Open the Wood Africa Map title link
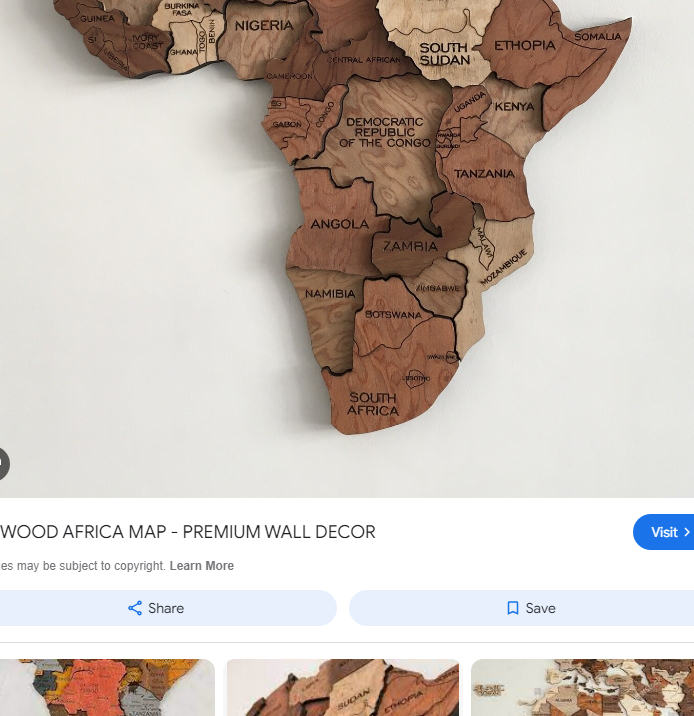Screen dimensions: 694x716 tap(188, 532)
